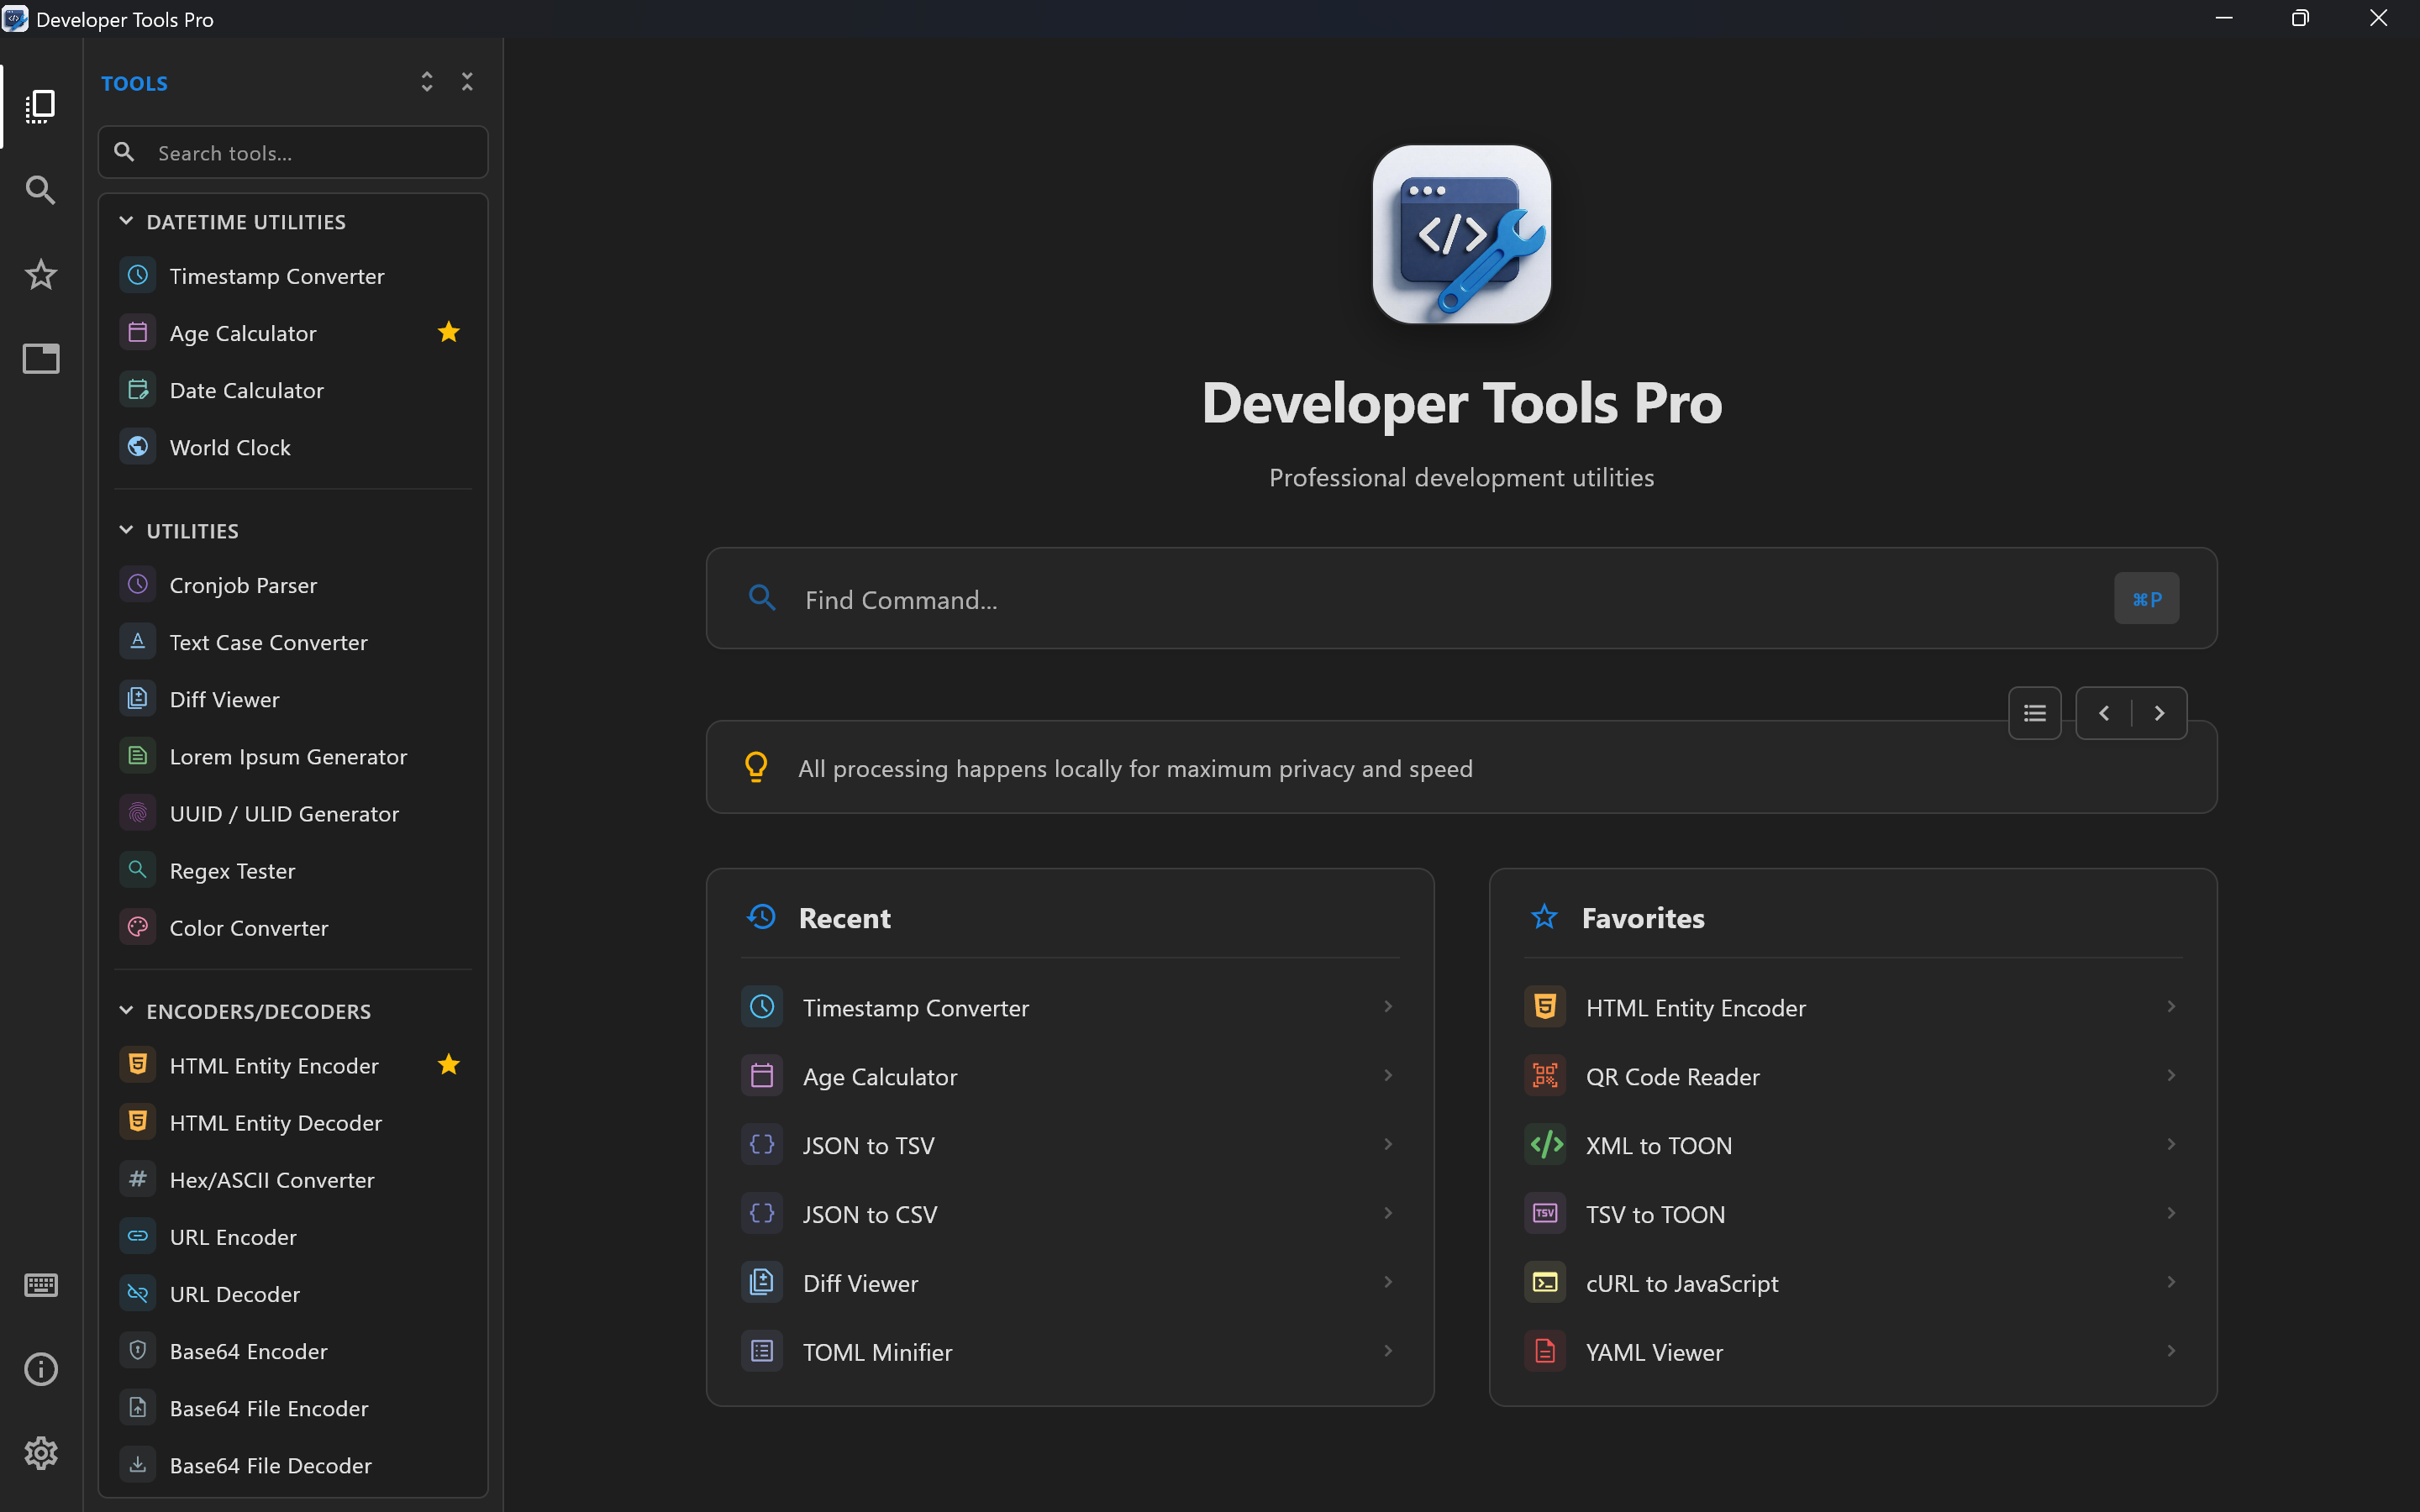Screen dimensions: 2420x1512
Task: Select Cronjob Parser in sidebar
Action: coord(292,585)
